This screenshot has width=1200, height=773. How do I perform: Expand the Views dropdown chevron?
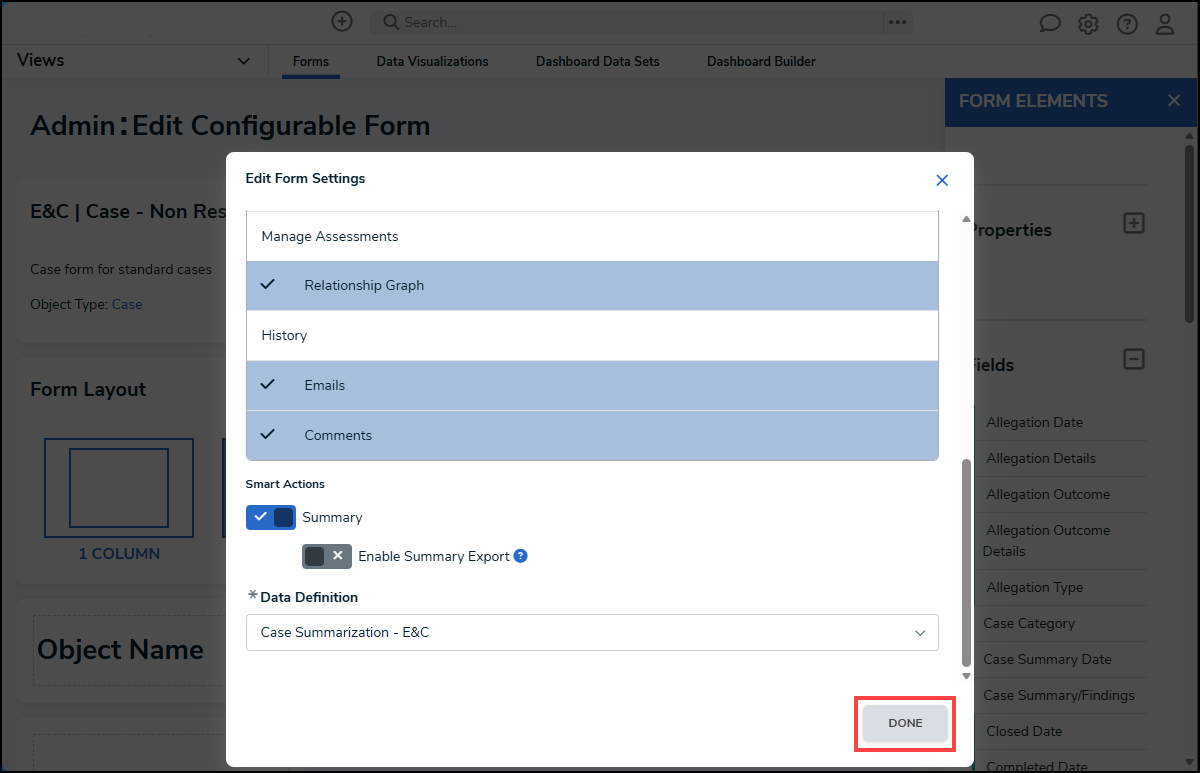click(243, 61)
